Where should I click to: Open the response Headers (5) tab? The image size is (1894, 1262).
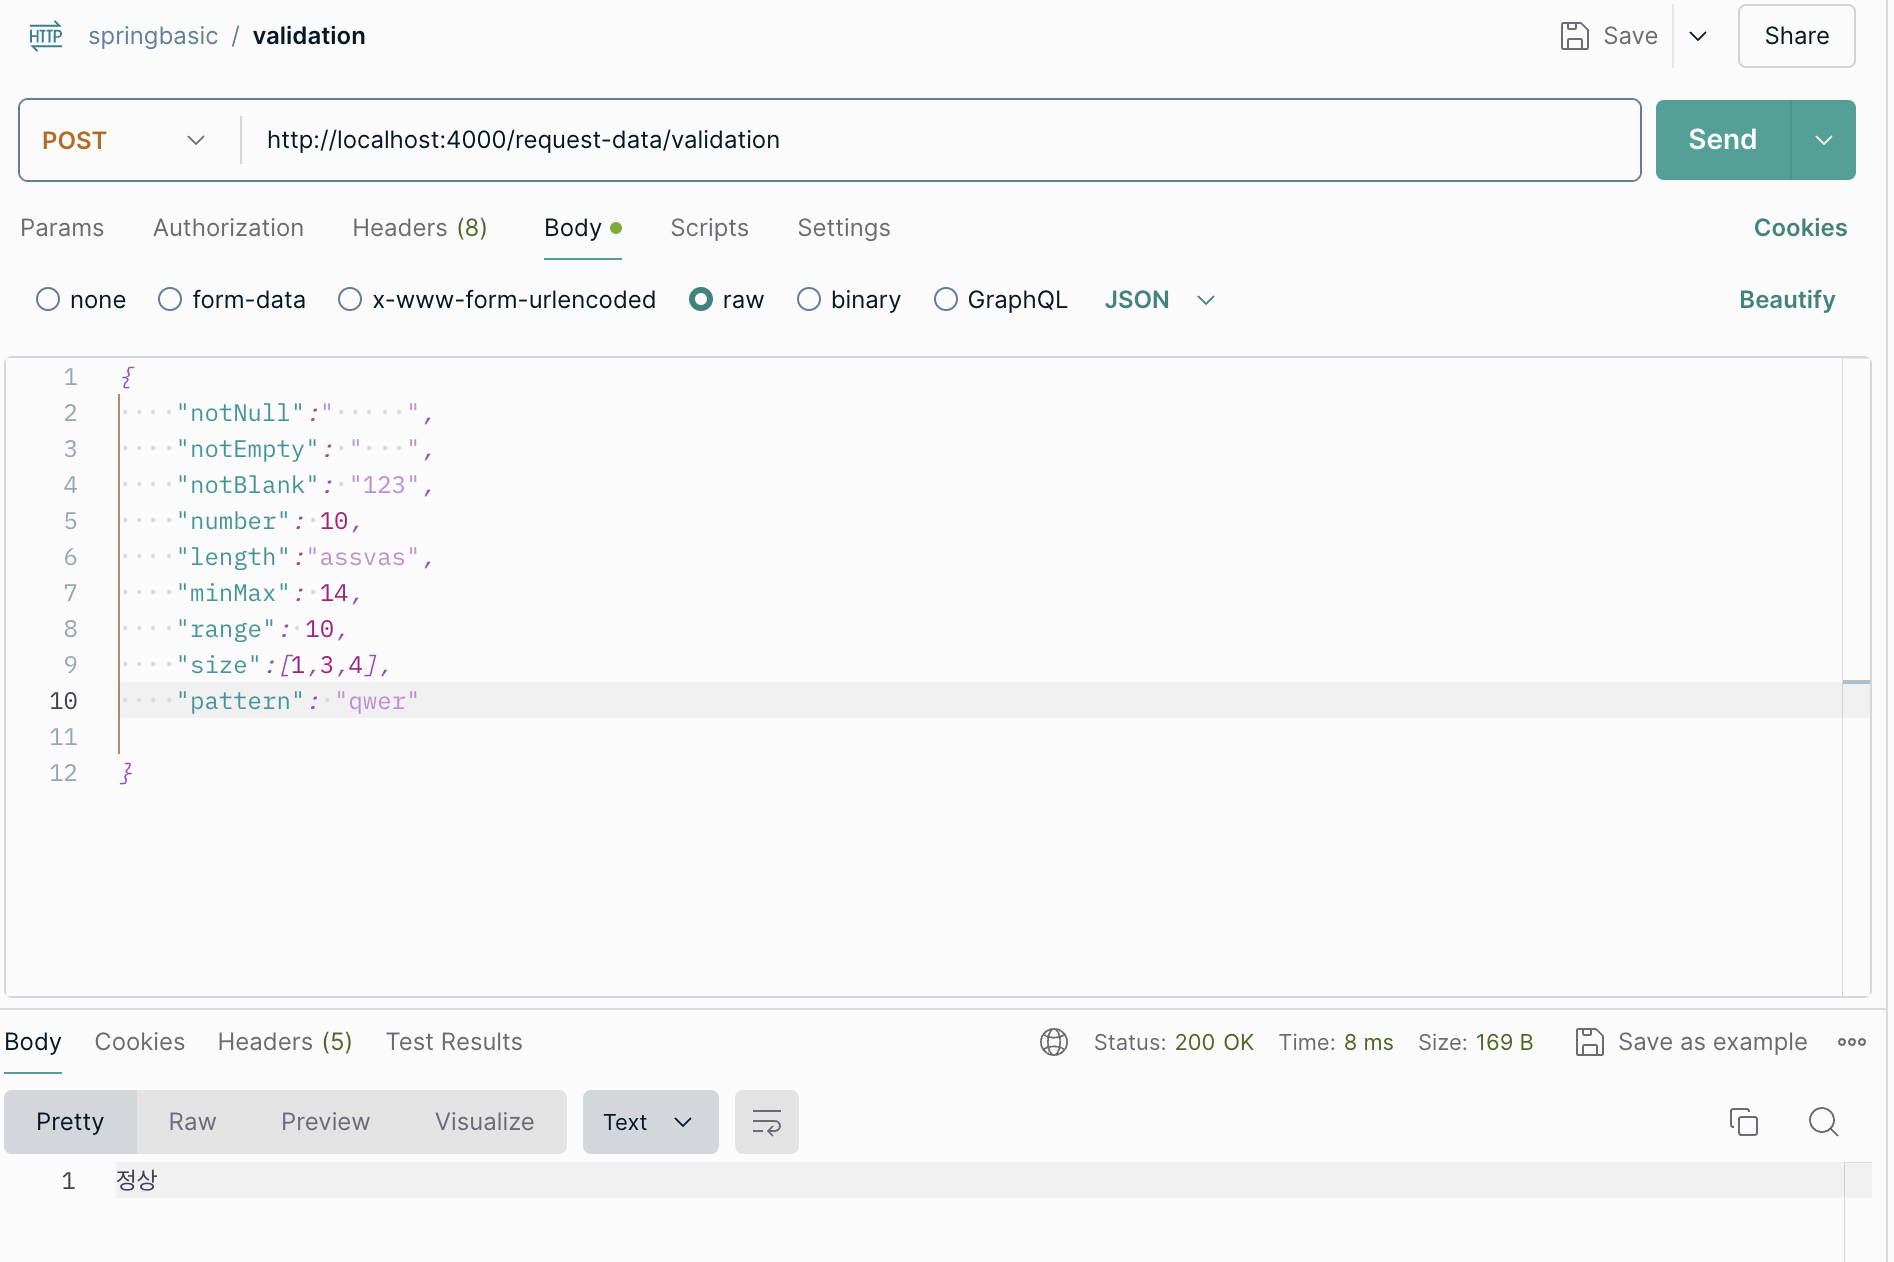(x=285, y=1042)
